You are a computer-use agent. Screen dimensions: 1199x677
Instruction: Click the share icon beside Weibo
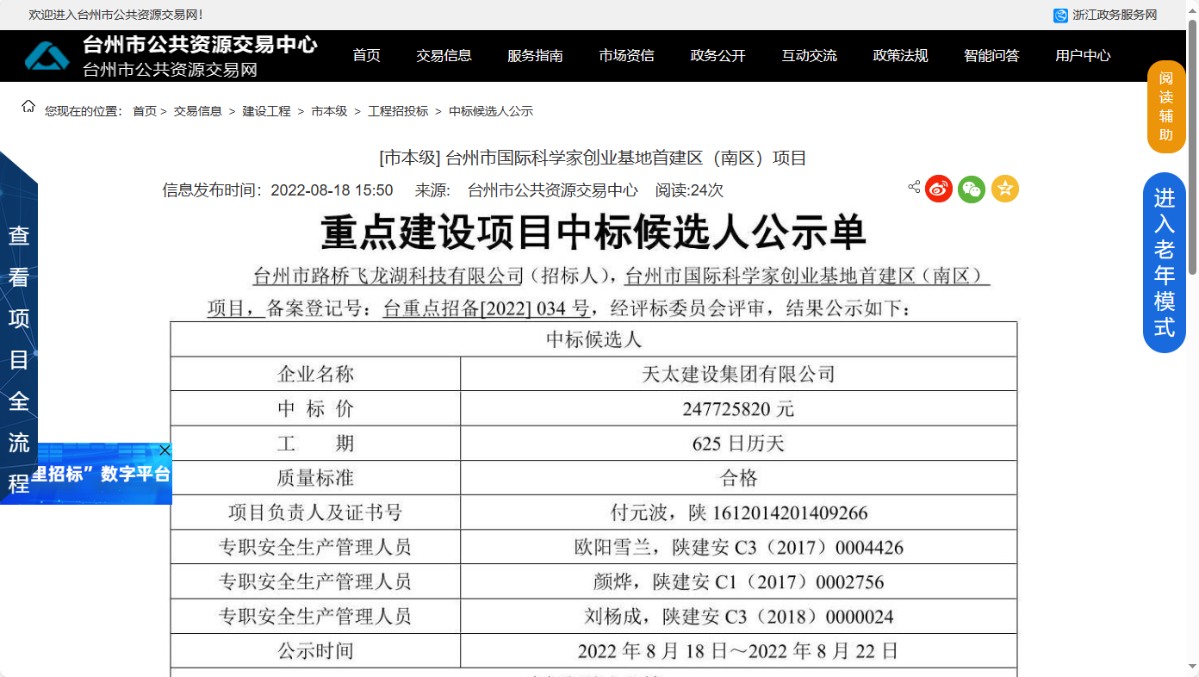pyautogui.click(x=914, y=187)
